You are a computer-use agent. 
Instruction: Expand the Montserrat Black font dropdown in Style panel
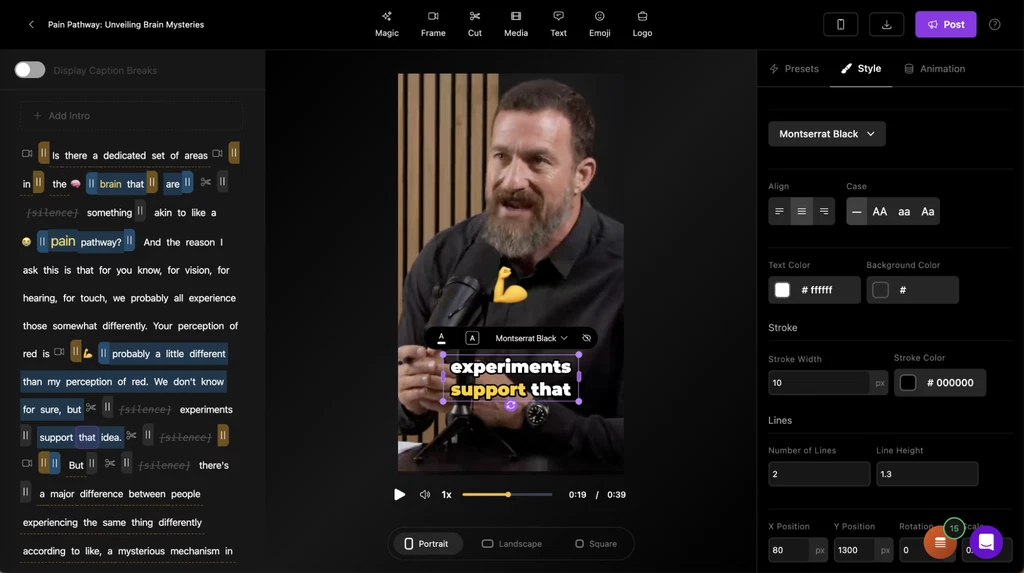point(826,134)
